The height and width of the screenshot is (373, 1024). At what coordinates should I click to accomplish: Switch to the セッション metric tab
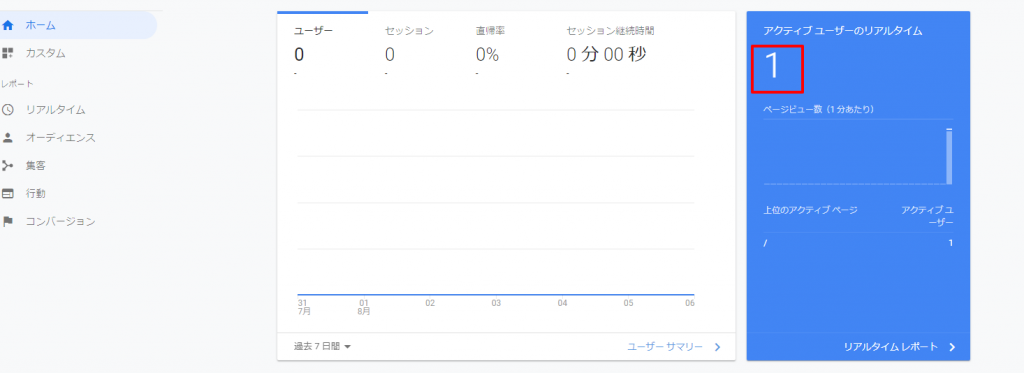tap(409, 31)
